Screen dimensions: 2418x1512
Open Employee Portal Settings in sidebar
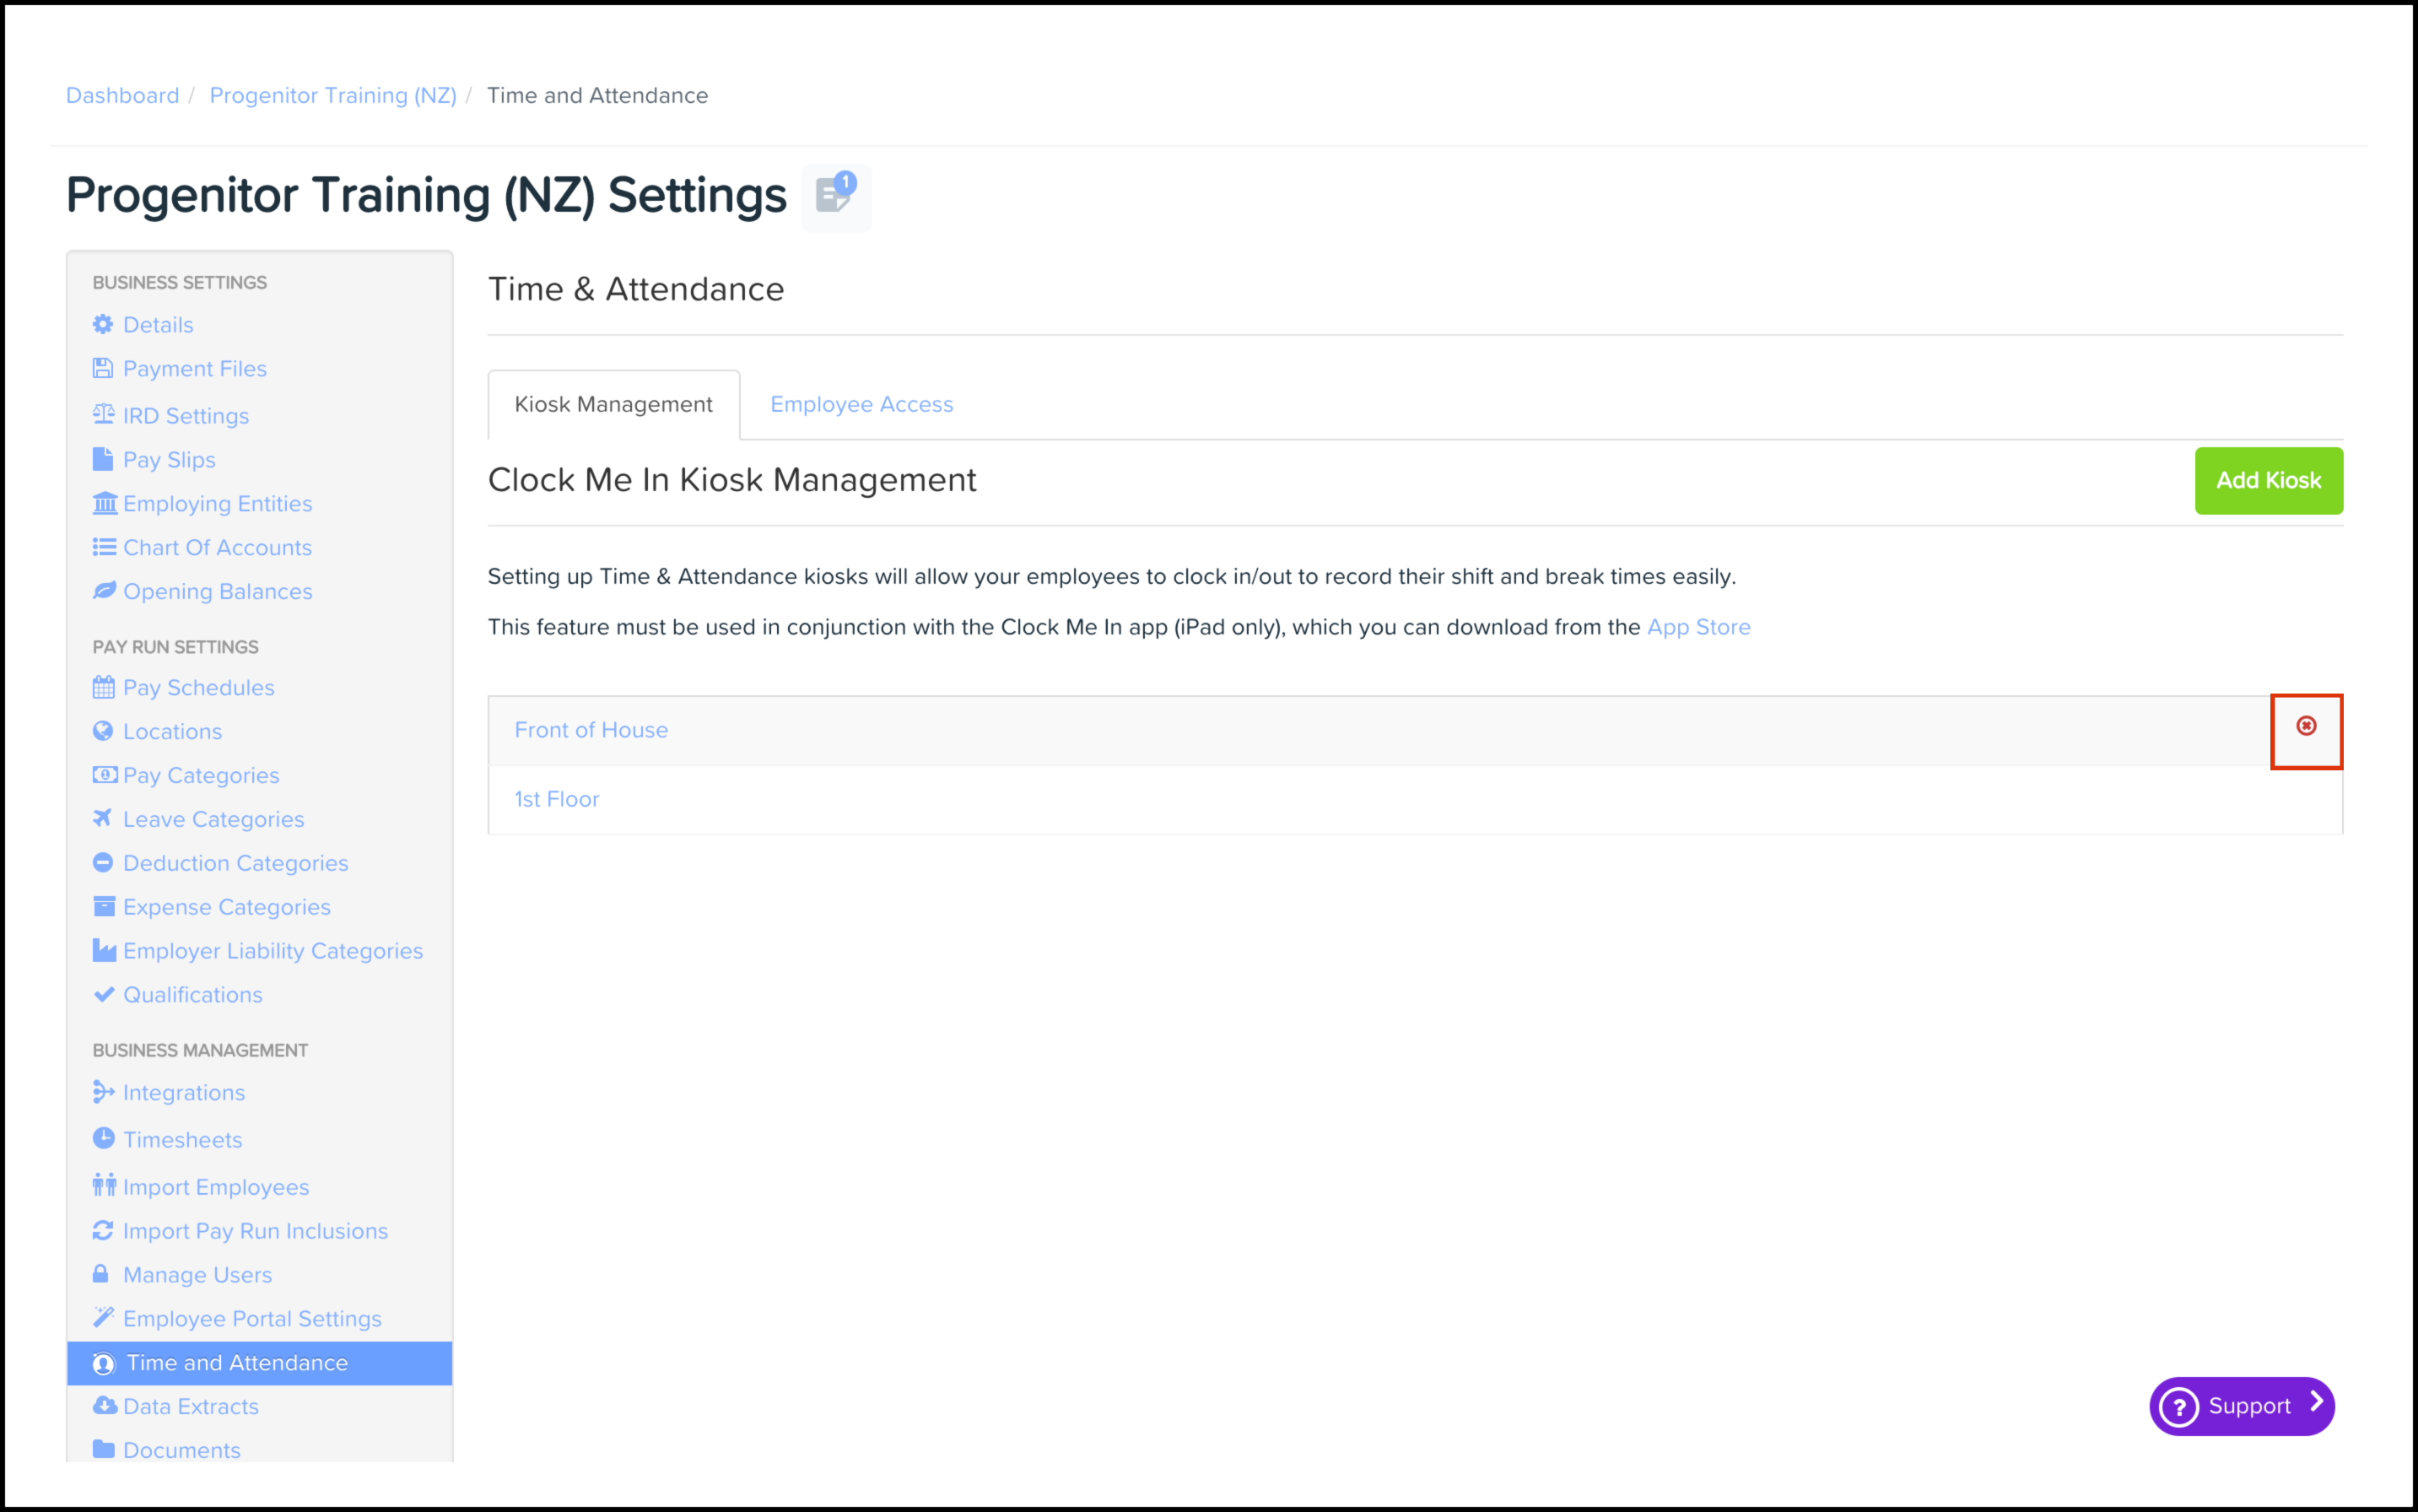point(252,1319)
